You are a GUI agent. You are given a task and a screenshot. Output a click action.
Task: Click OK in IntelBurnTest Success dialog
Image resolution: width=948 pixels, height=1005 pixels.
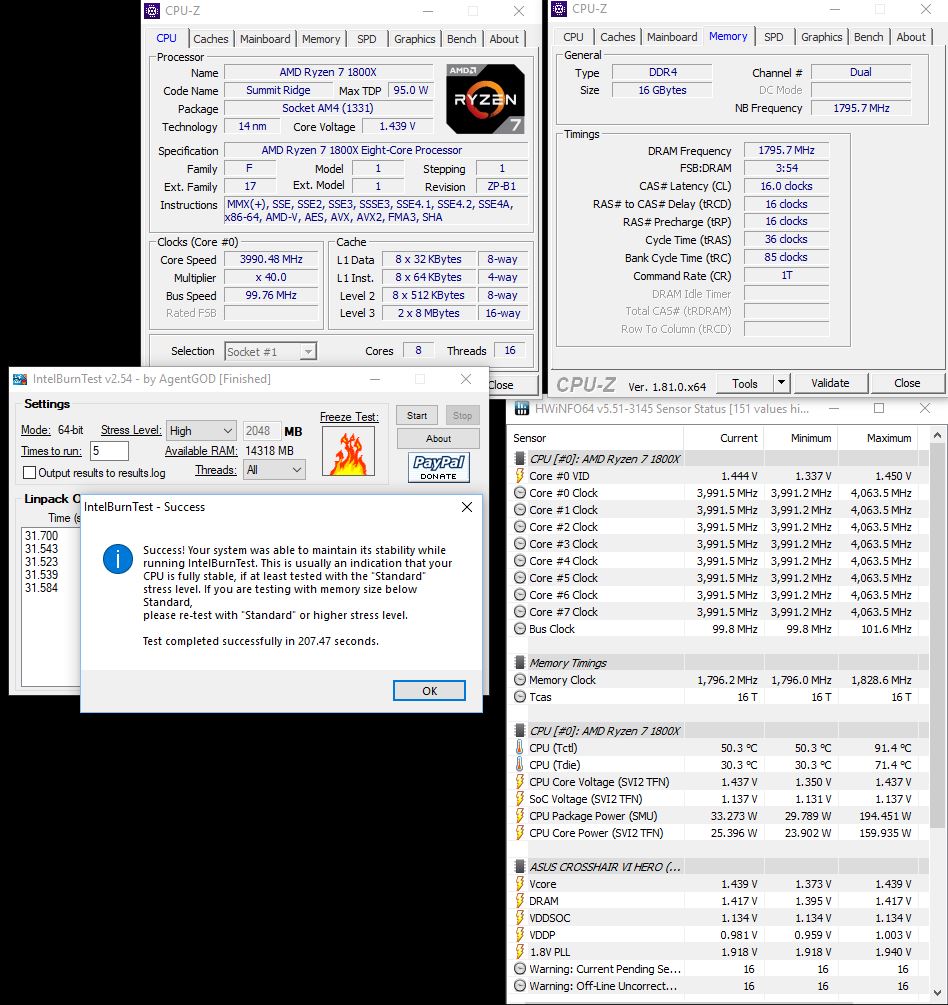coord(429,690)
